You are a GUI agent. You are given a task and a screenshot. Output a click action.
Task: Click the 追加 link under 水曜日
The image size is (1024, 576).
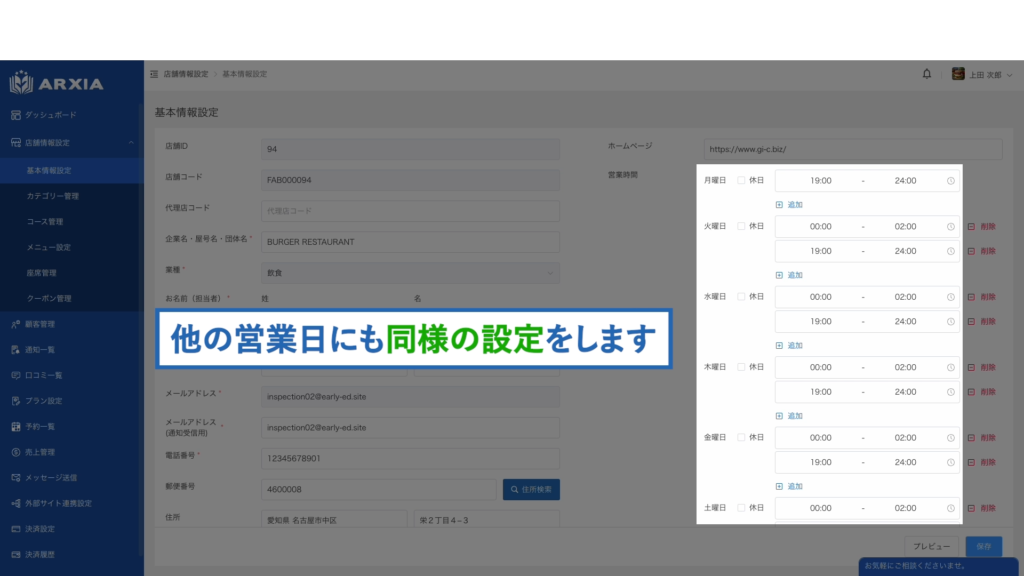click(x=795, y=345)
